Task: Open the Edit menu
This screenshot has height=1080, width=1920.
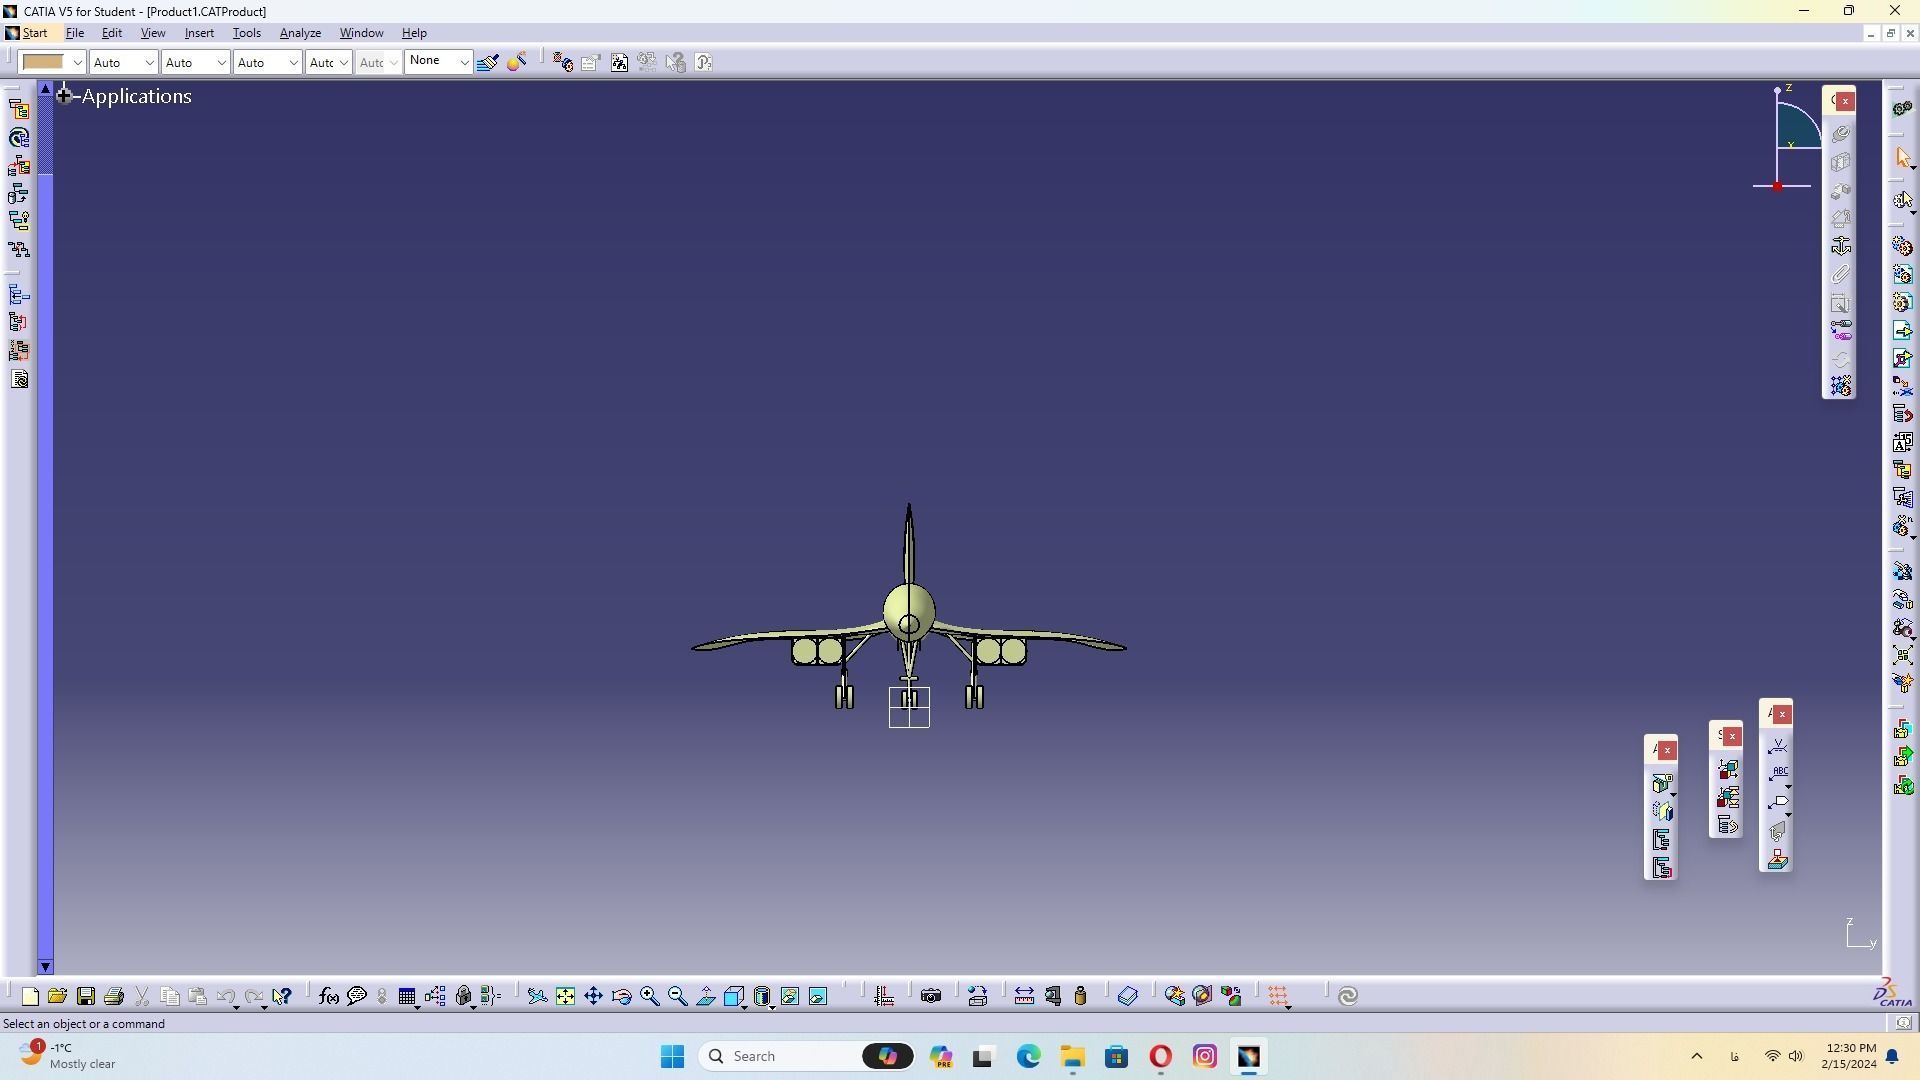Action: pyautogui.click(x=112, y=33)
